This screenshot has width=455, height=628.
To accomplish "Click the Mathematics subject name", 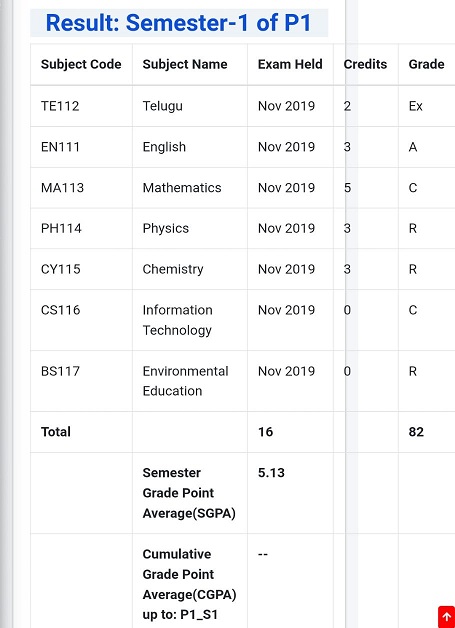I will (x=182, y=188).
